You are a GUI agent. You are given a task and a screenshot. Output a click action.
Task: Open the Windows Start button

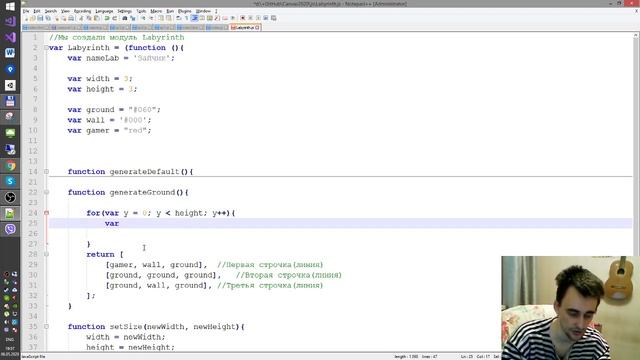tap(10, 6)
